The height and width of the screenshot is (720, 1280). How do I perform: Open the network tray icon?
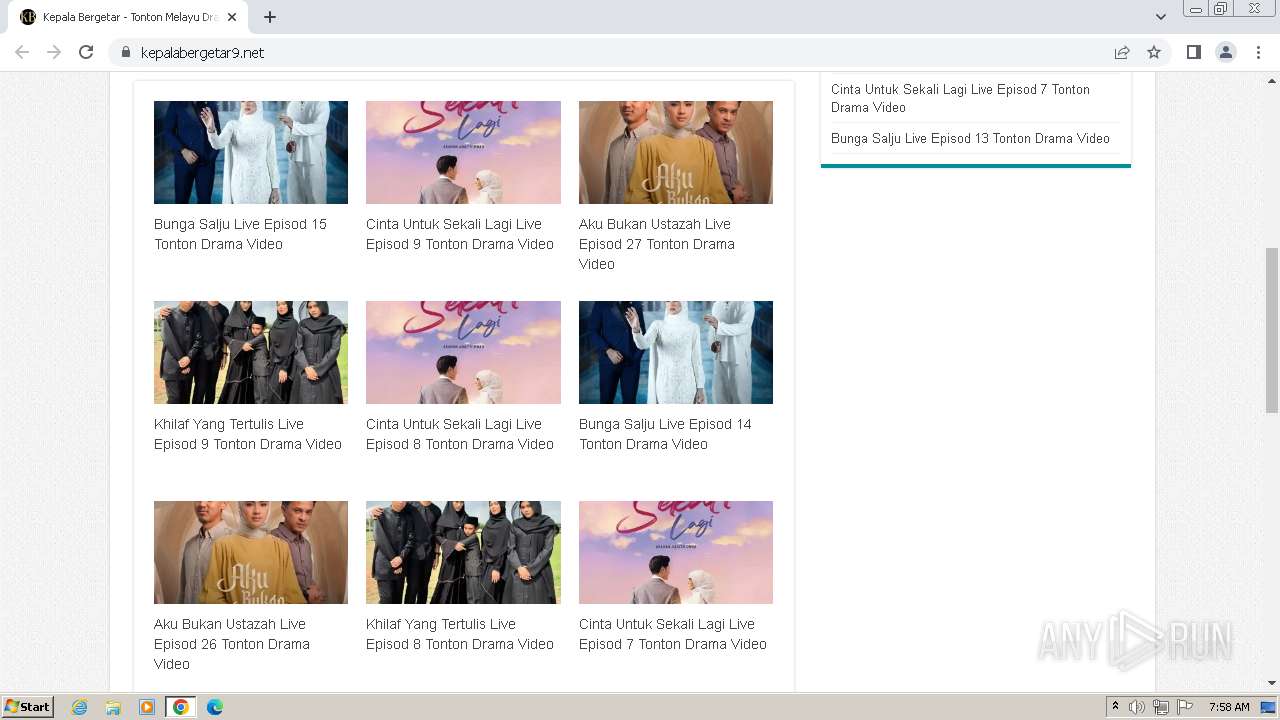tap(1161, 707)
